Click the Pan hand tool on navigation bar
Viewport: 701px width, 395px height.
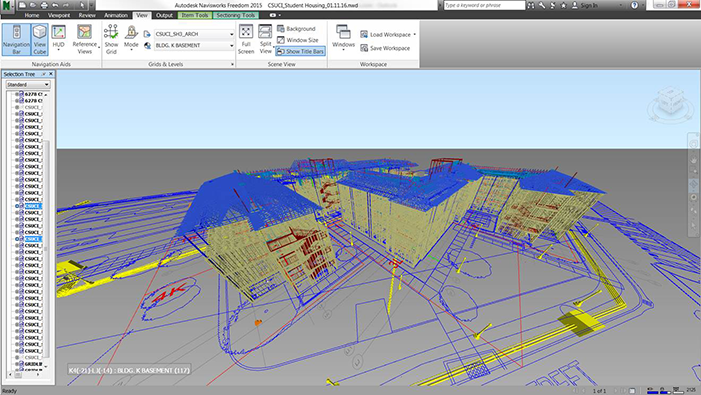tap(693, 159)
